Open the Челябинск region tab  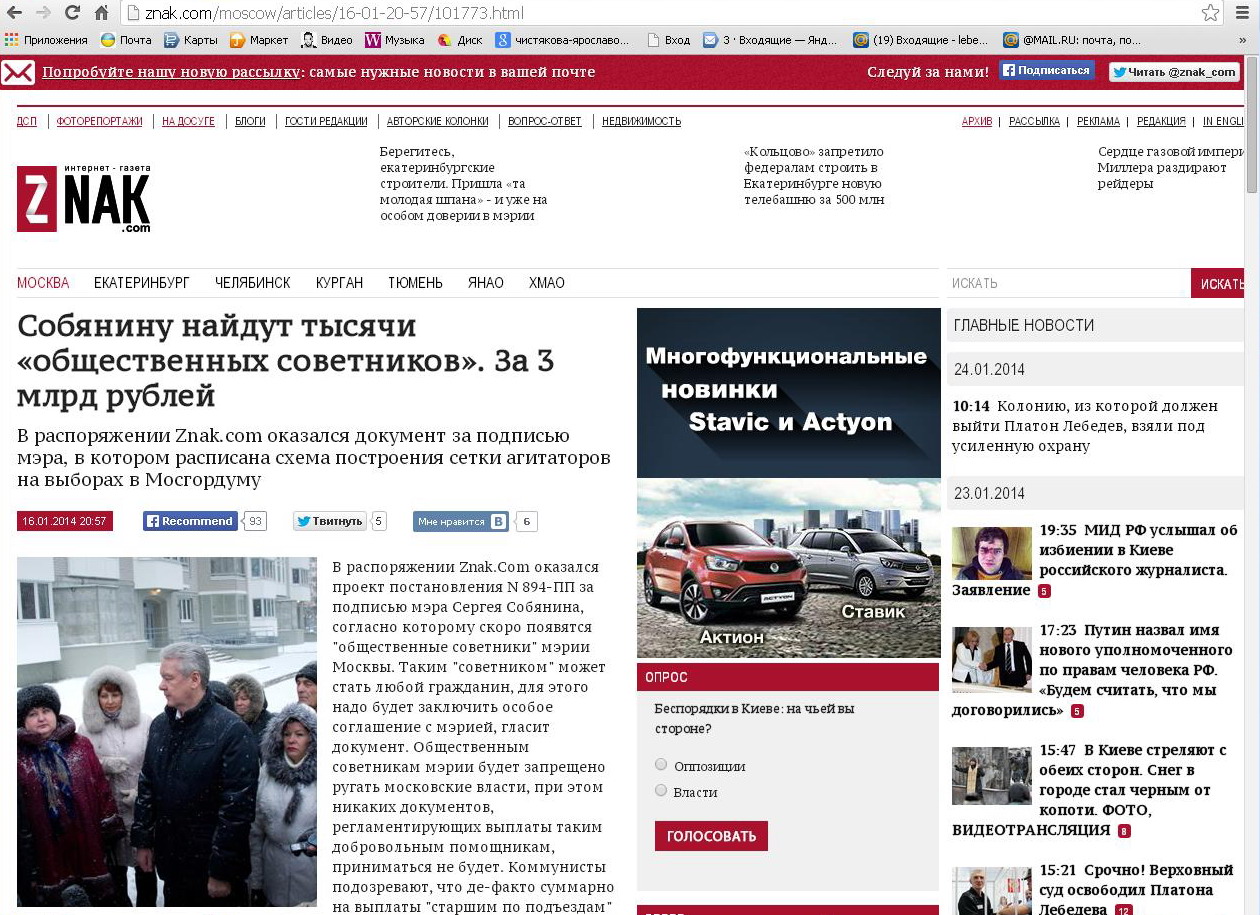tap(253, 283)
